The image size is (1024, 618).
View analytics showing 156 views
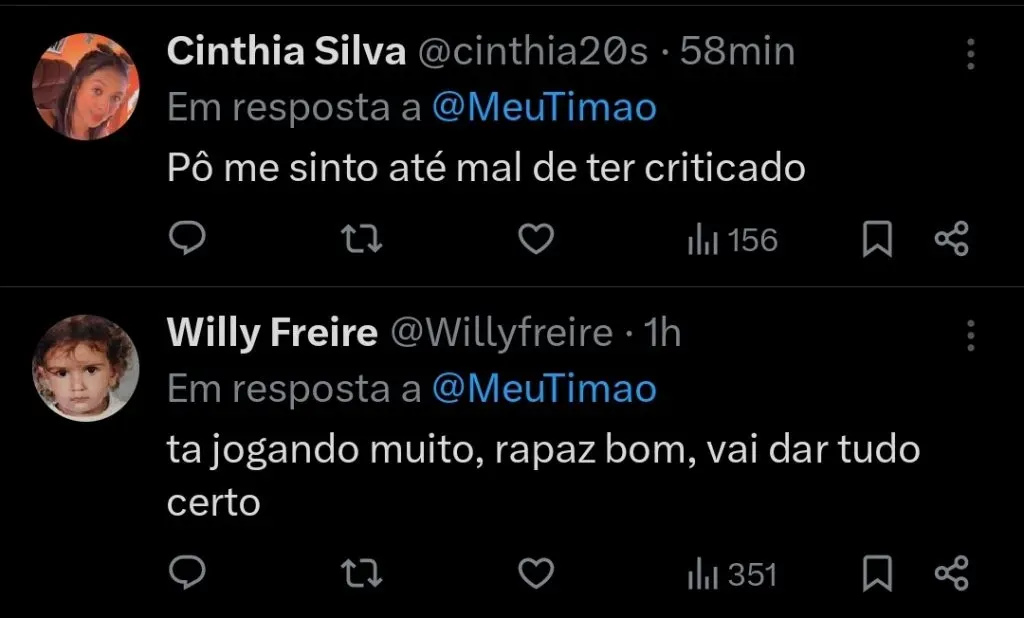point(732,240)
